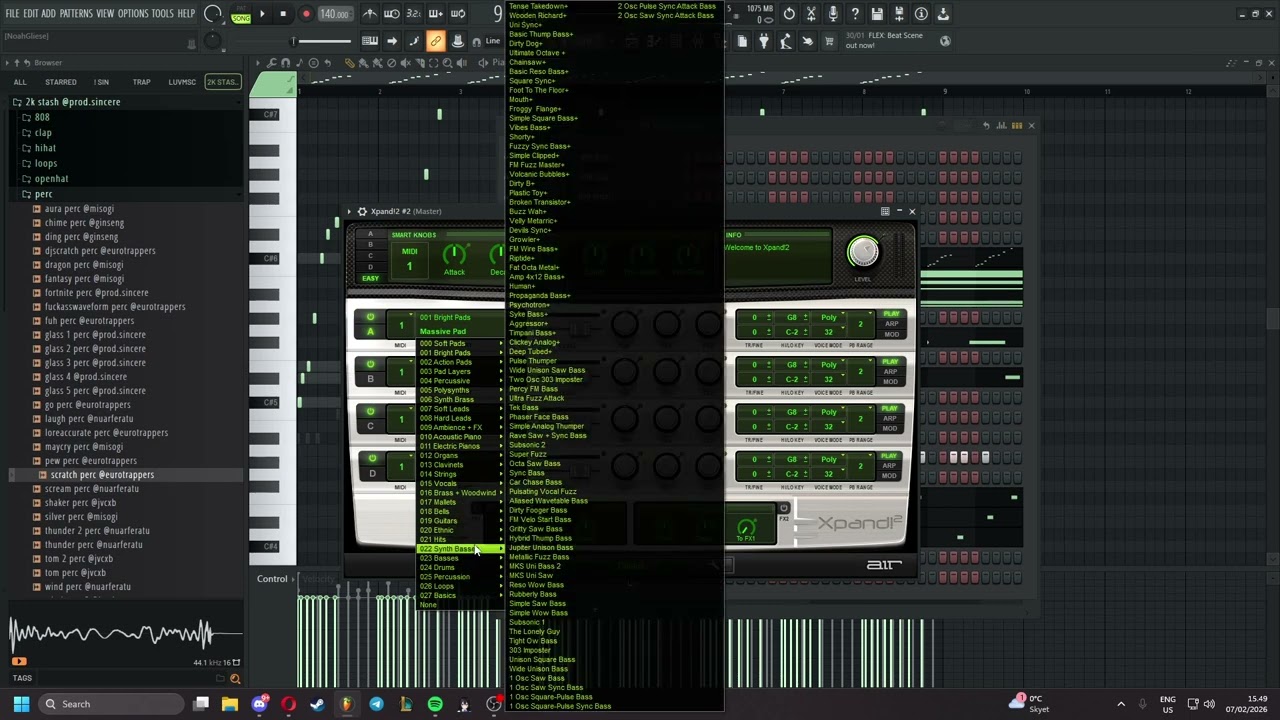Select the EASY smart knobs mode
Viewport: 1280px width, 720px height.
coord(370,278)
